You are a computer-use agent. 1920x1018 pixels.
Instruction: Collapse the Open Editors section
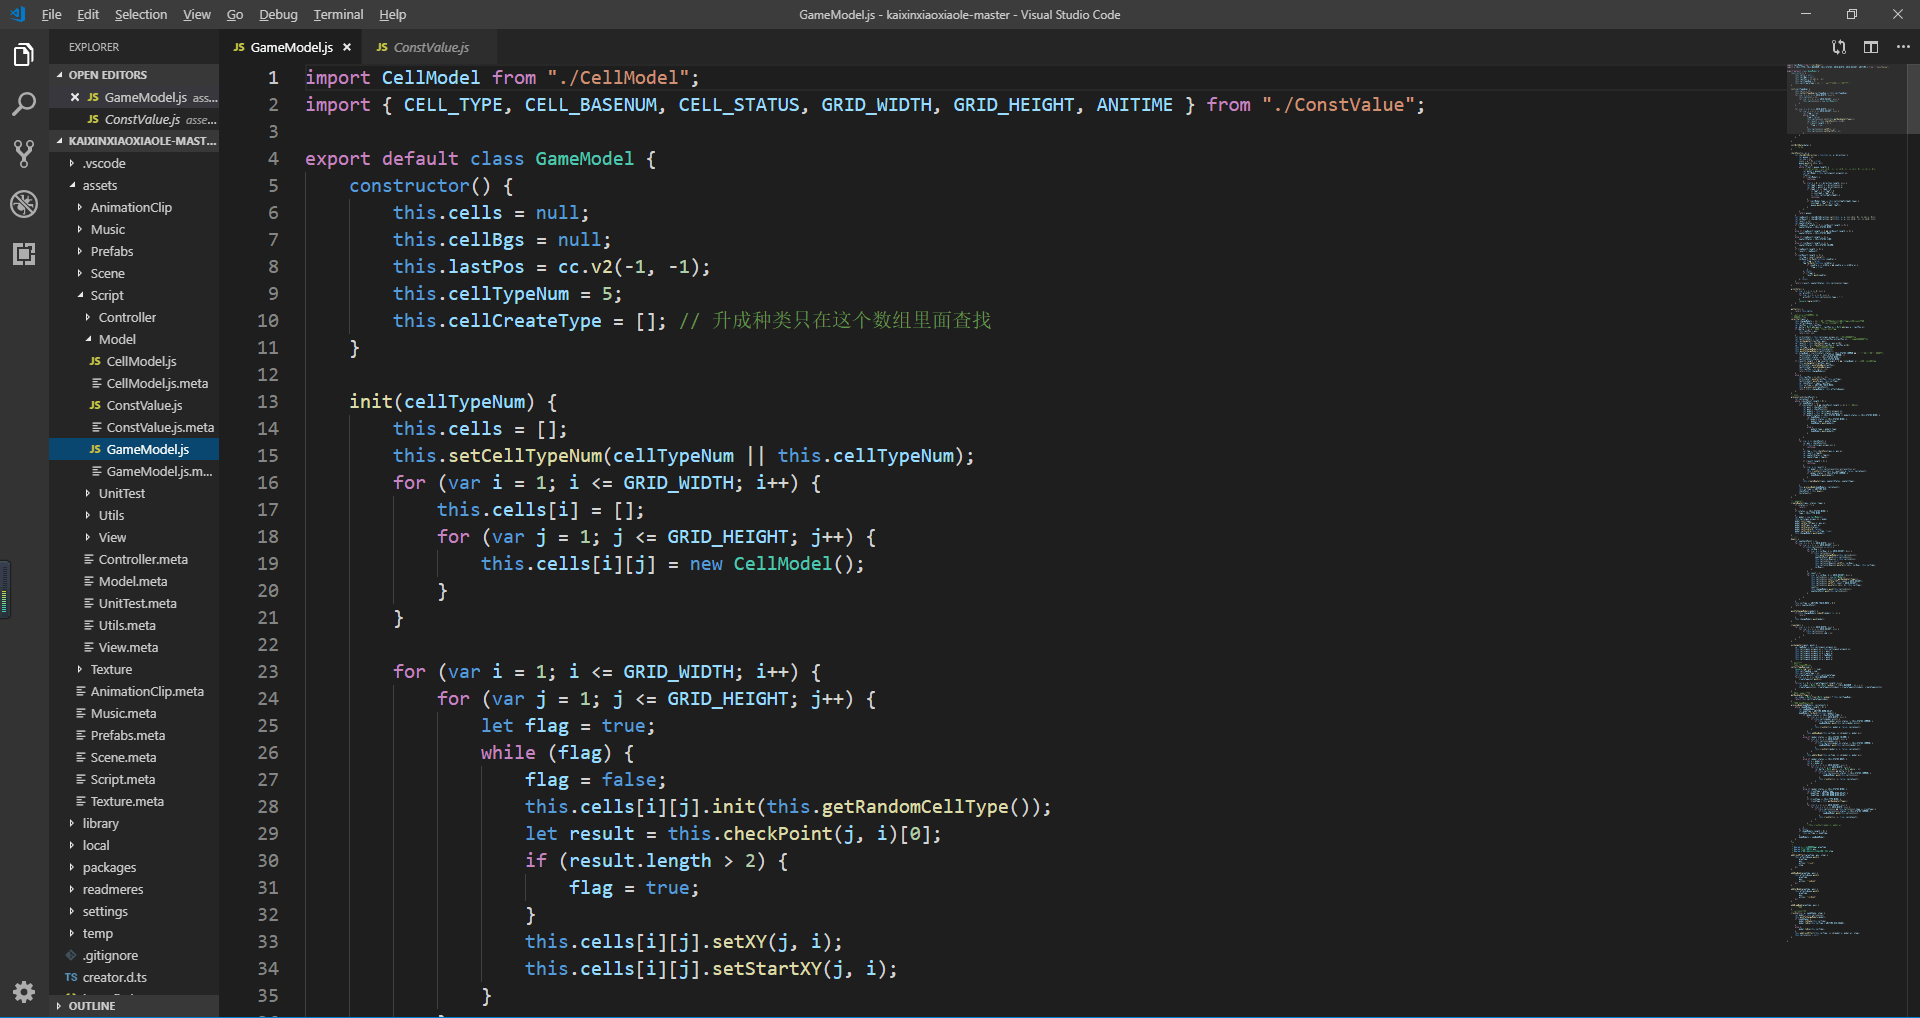pyautogui.click(x=133, y=75)
